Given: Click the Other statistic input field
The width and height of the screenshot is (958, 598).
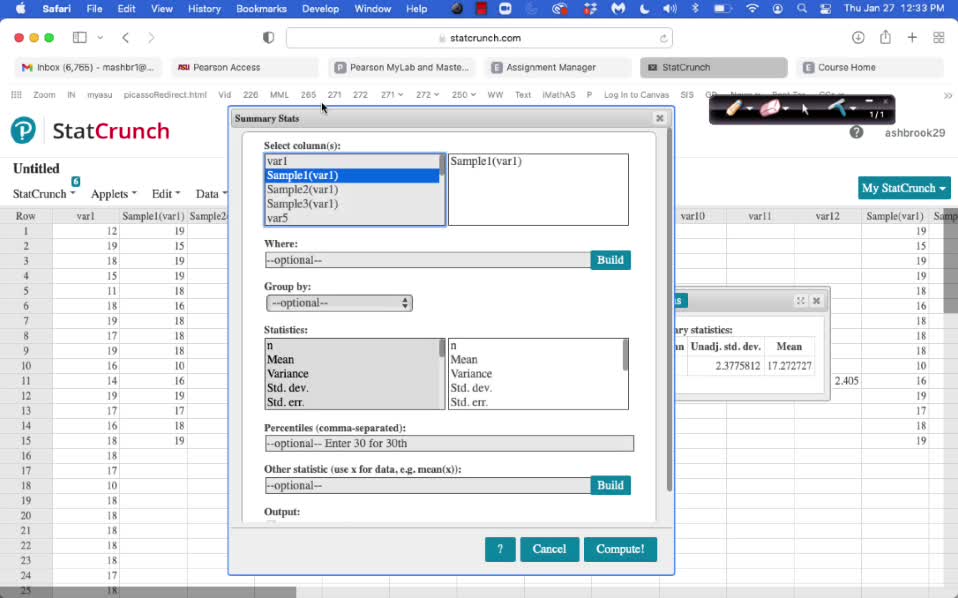Looking at the screenshot, I should [428, 486].
